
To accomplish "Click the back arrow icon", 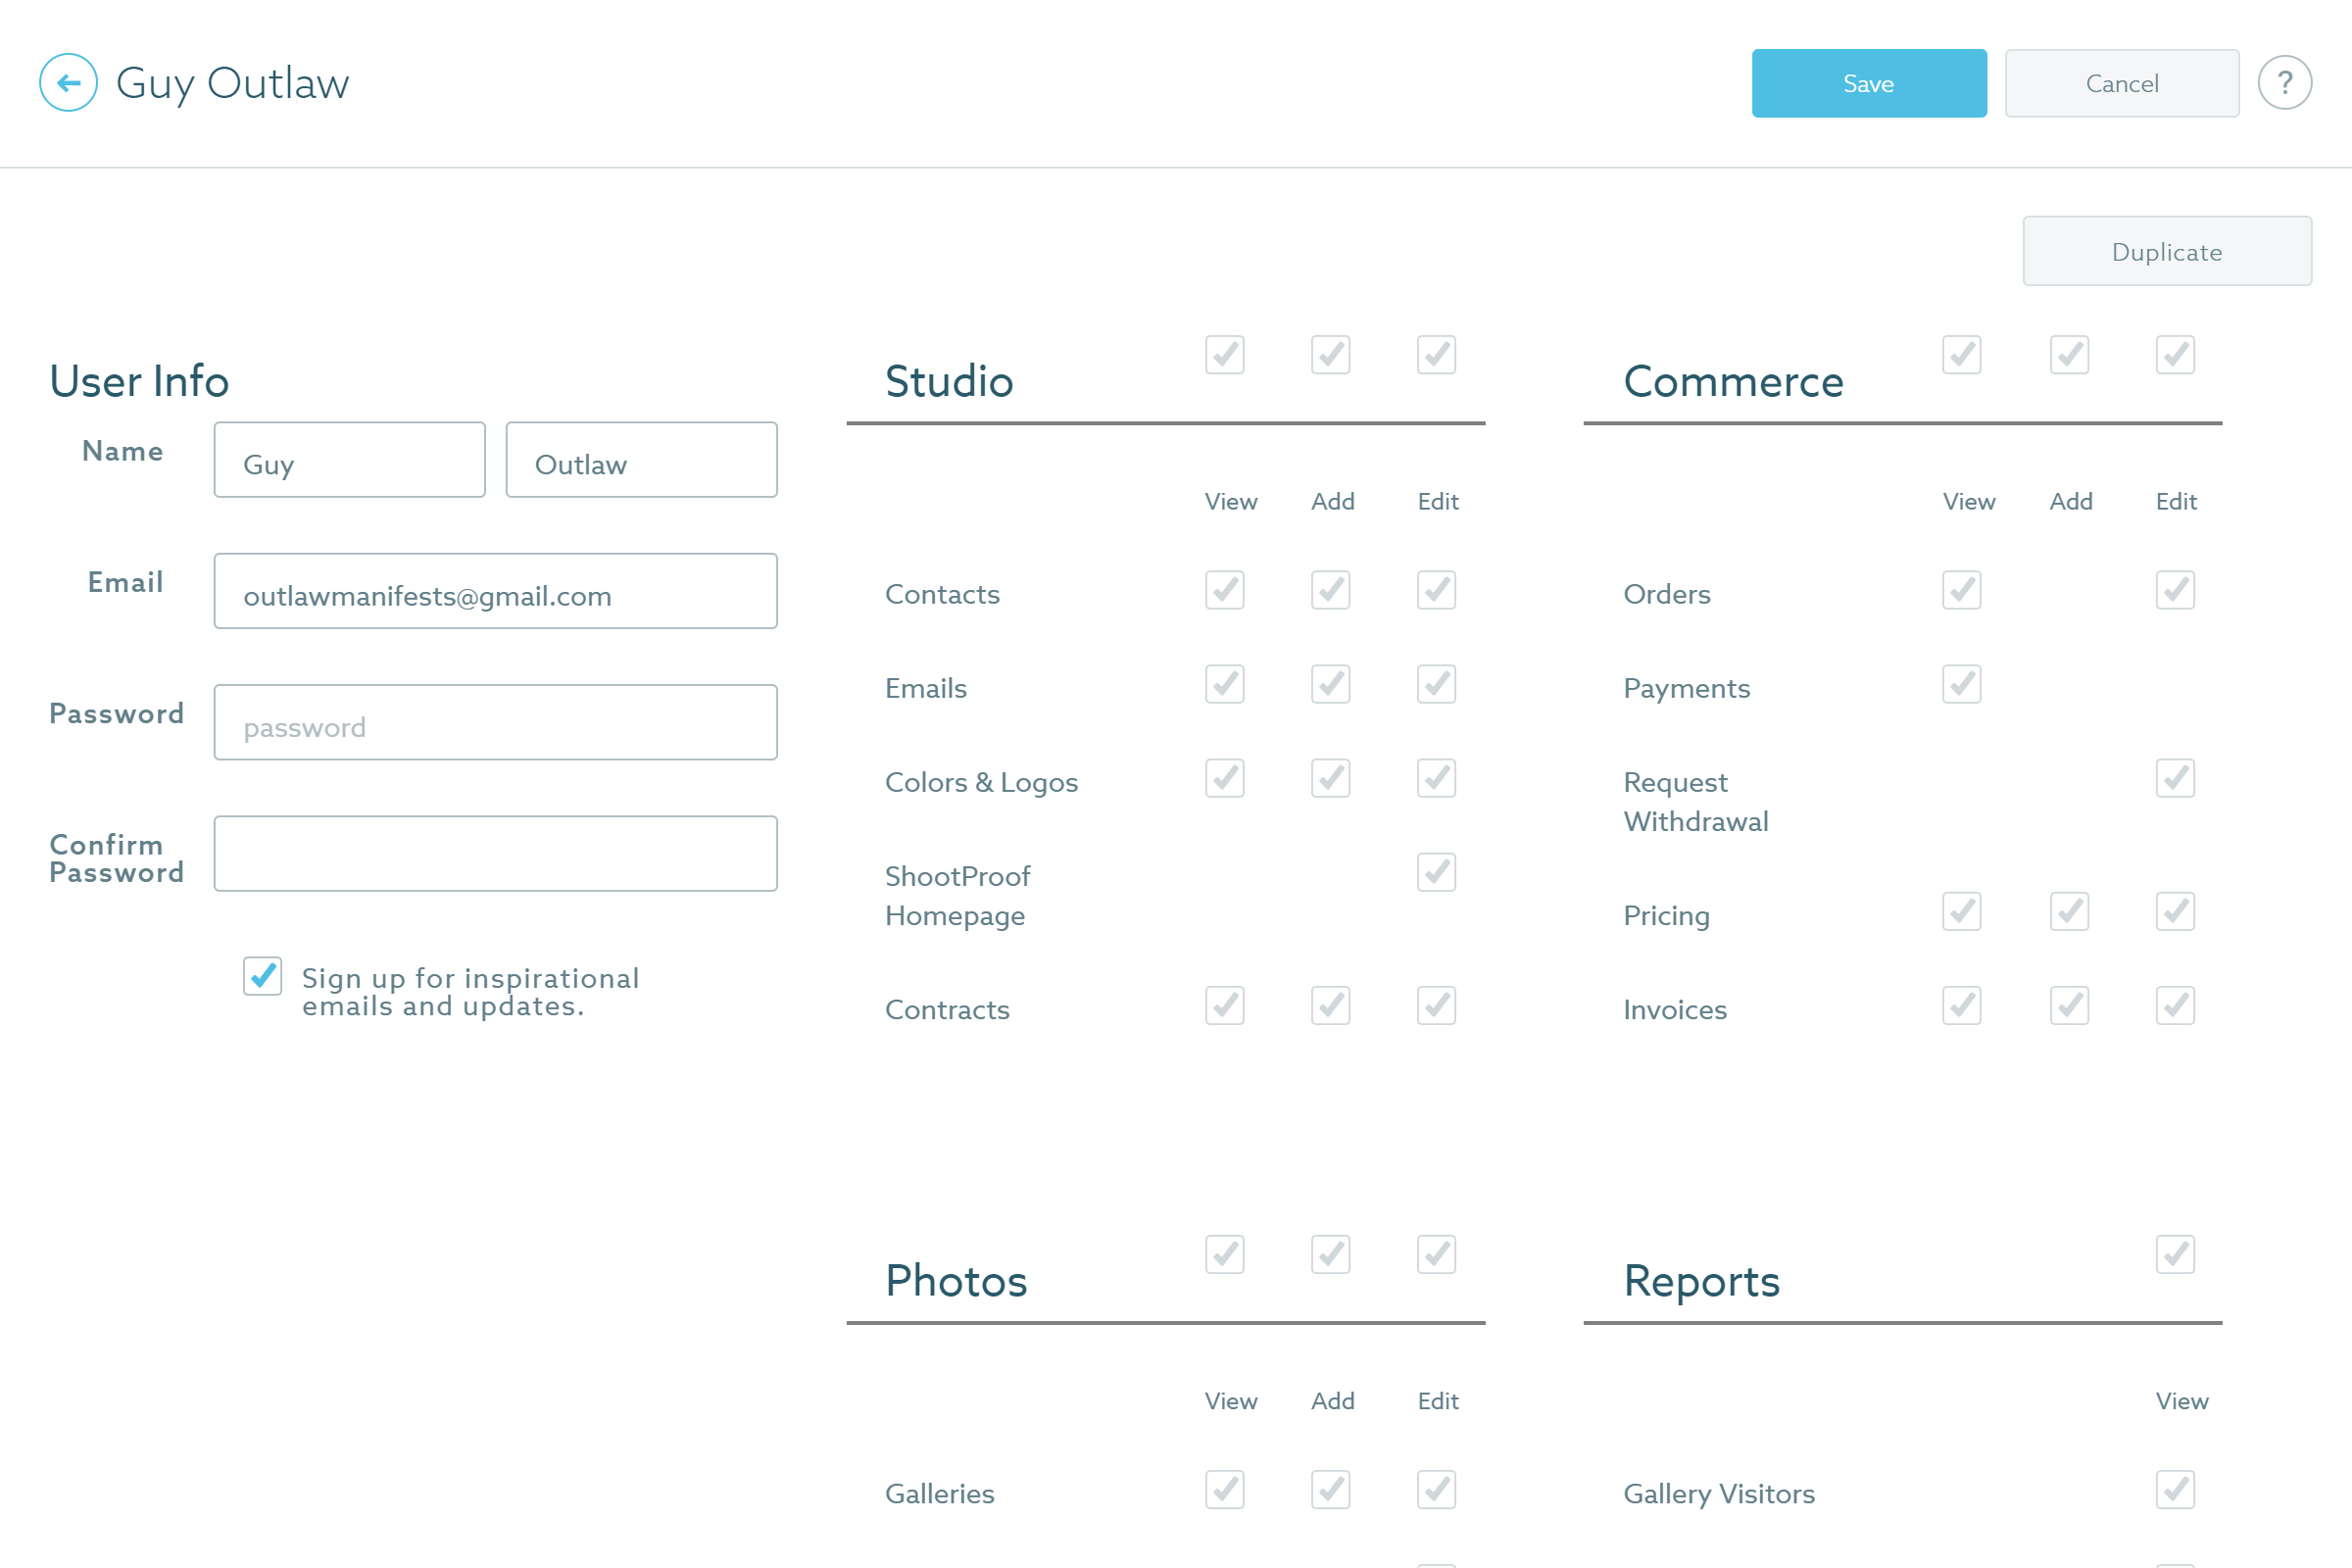I will (68, 83).
